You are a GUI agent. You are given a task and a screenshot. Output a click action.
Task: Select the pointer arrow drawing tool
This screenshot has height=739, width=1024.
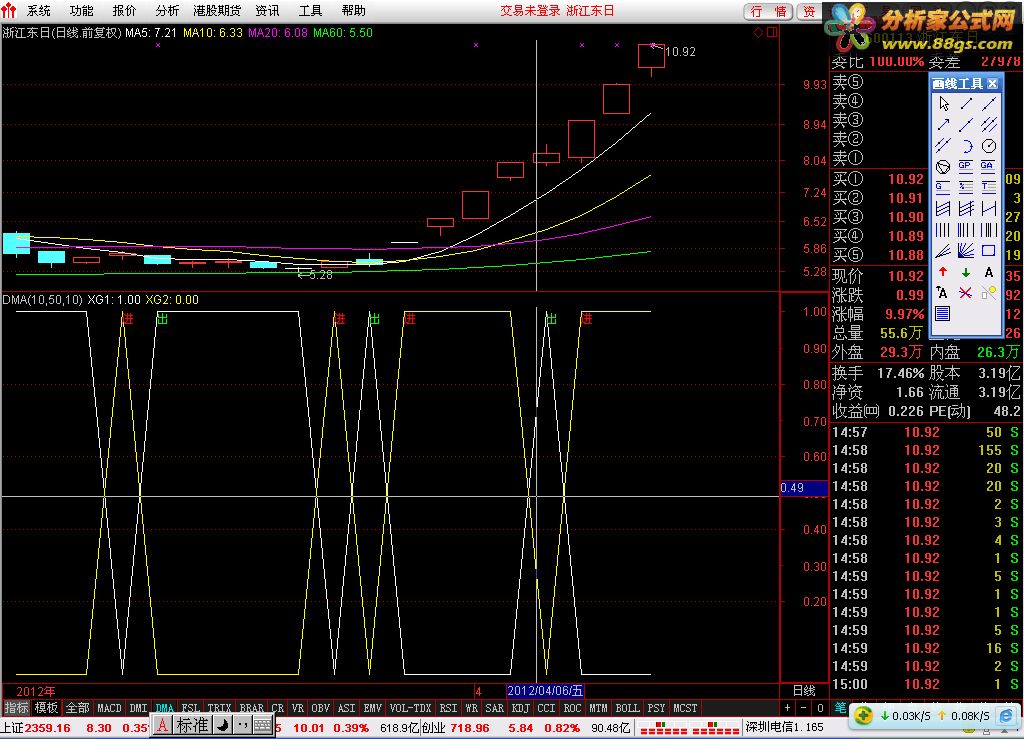[943, 104]
